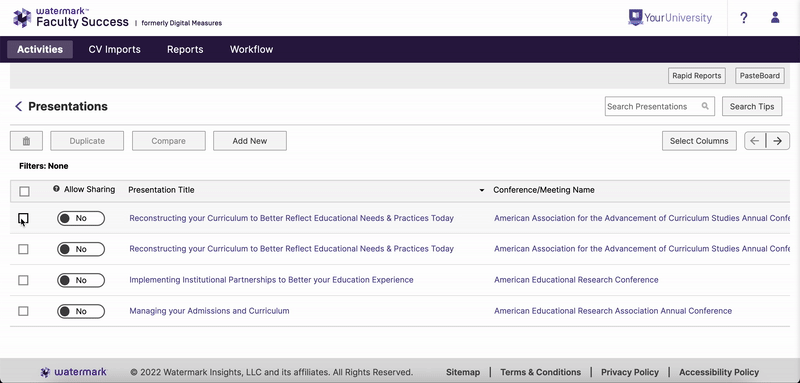
Task: Click the Search Tips button
Action: tap(752, 106)
